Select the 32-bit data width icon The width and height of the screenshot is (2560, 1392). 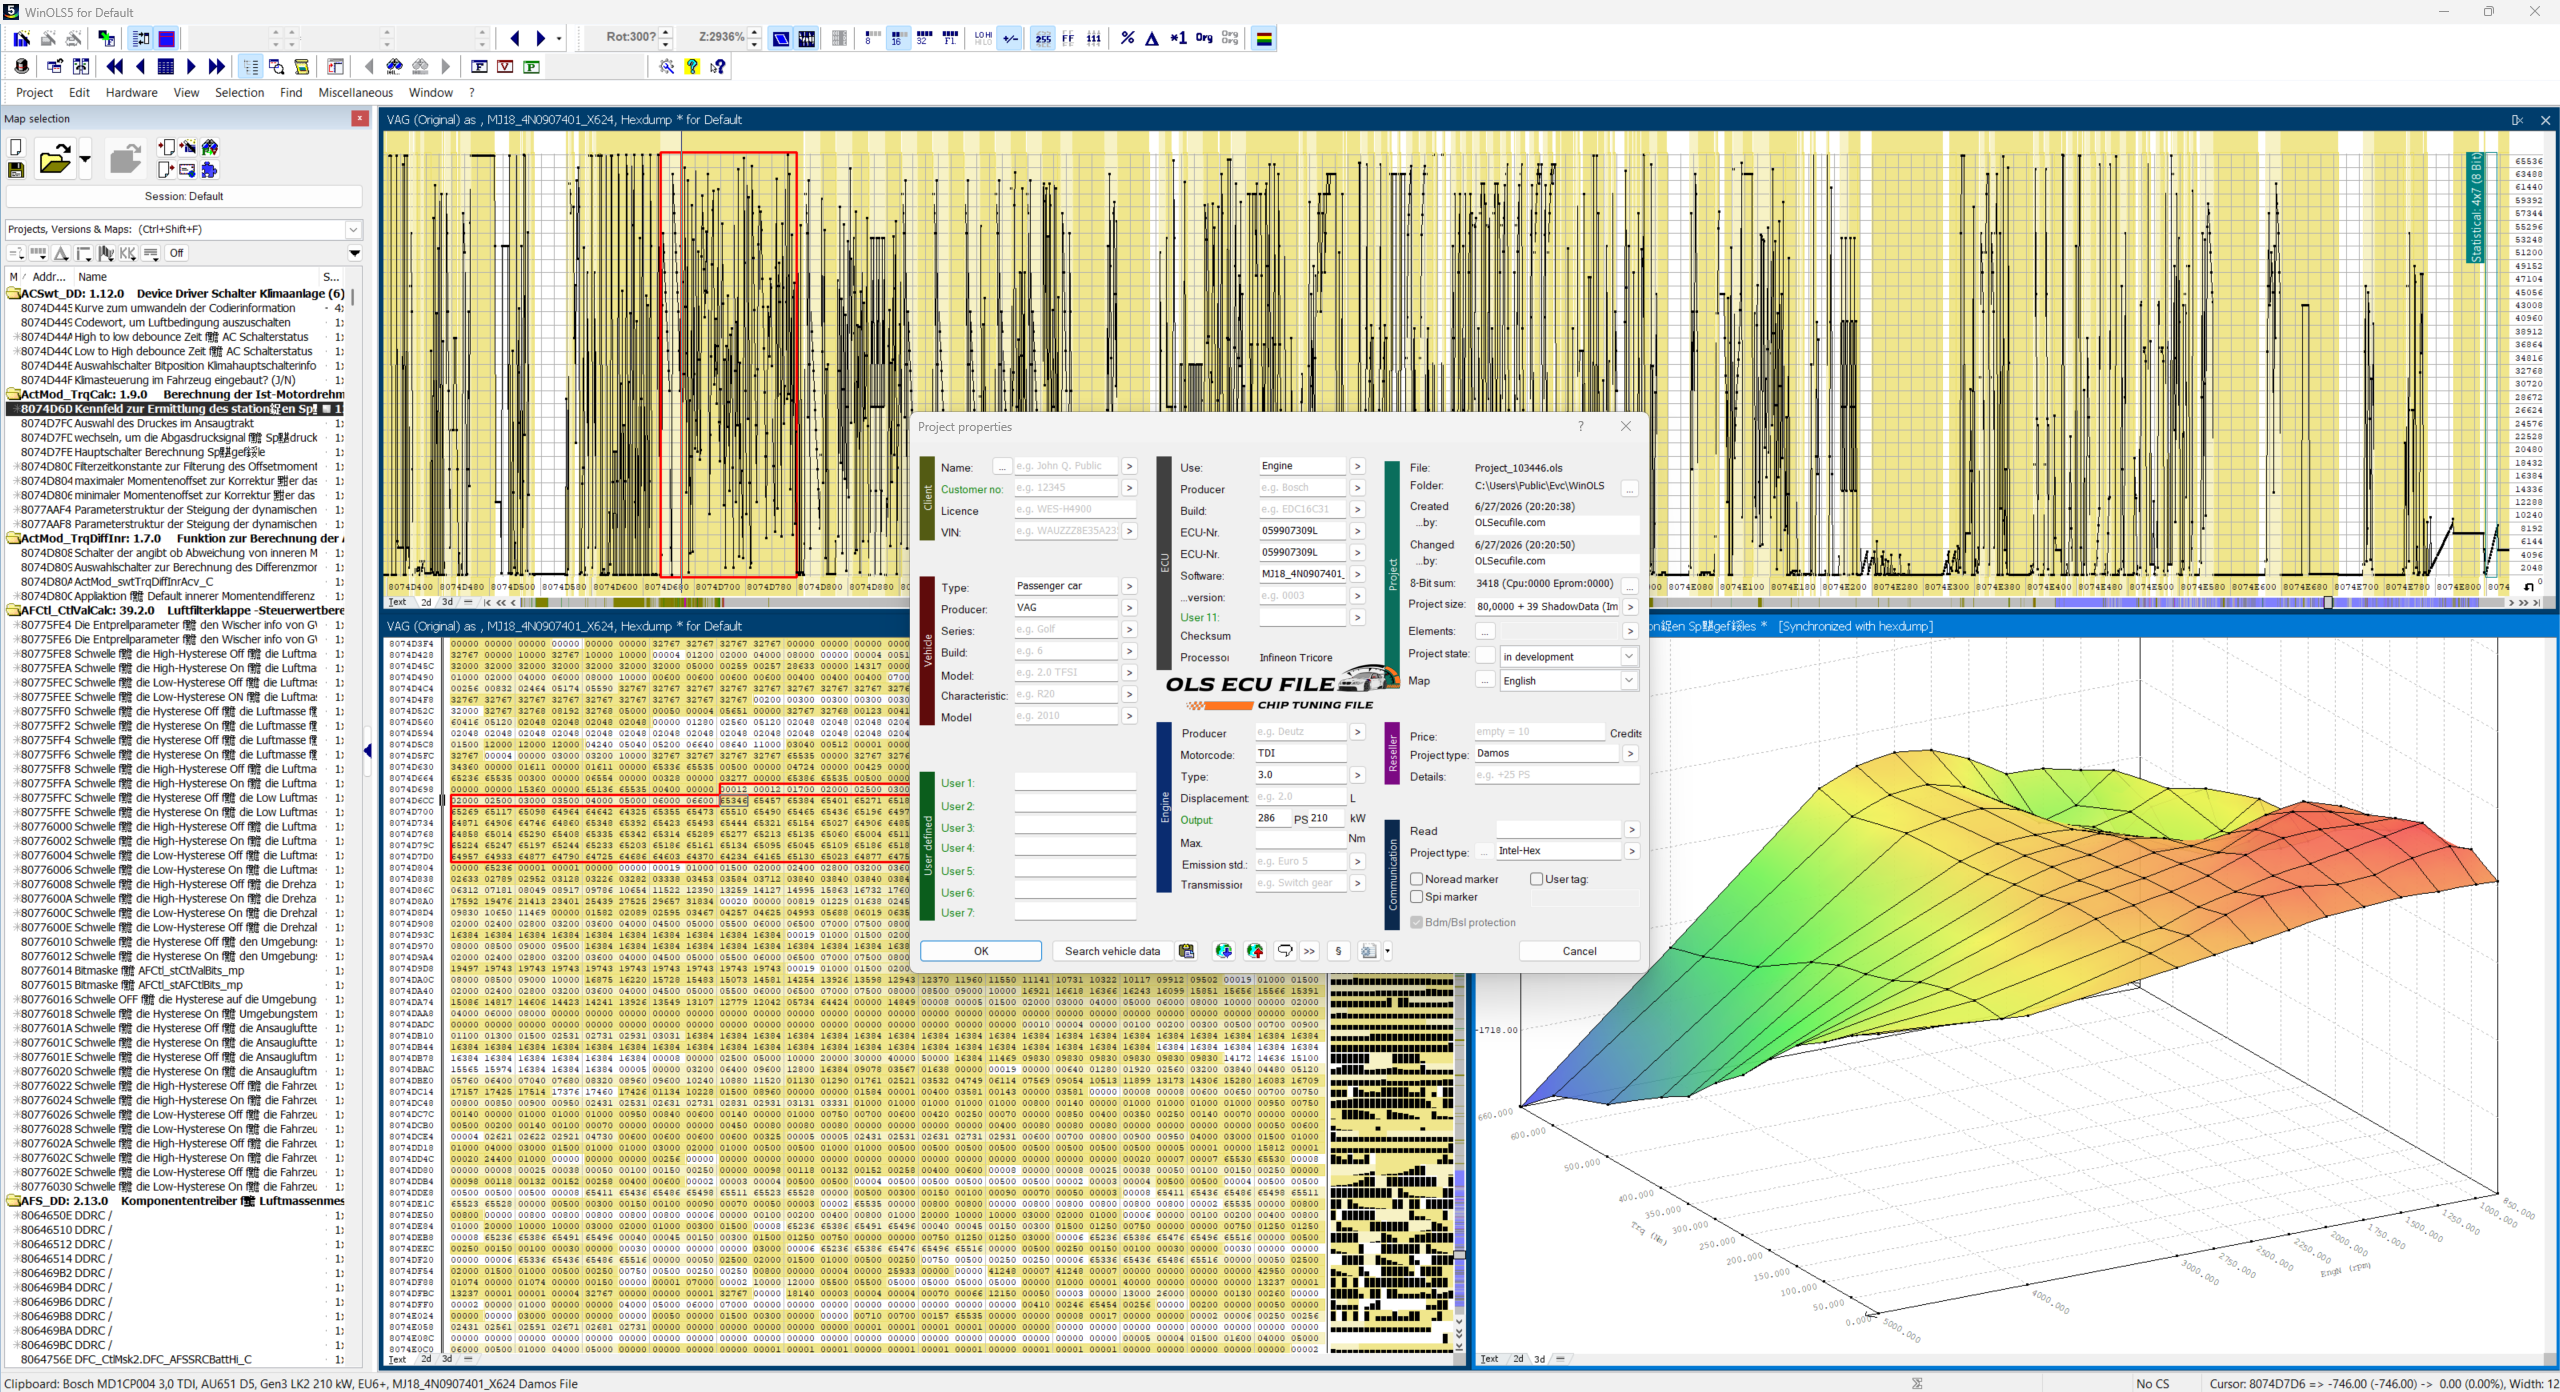tap(924, 38)
